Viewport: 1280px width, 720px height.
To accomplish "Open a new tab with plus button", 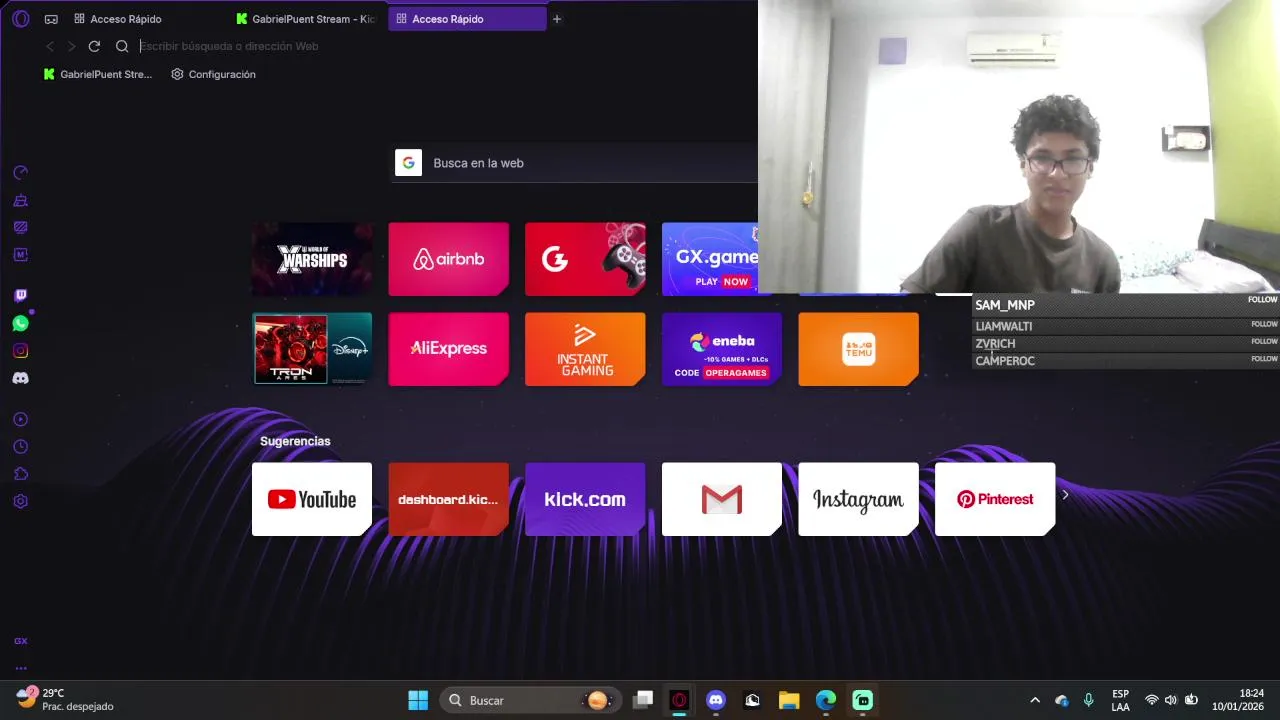I will point(557,19).
